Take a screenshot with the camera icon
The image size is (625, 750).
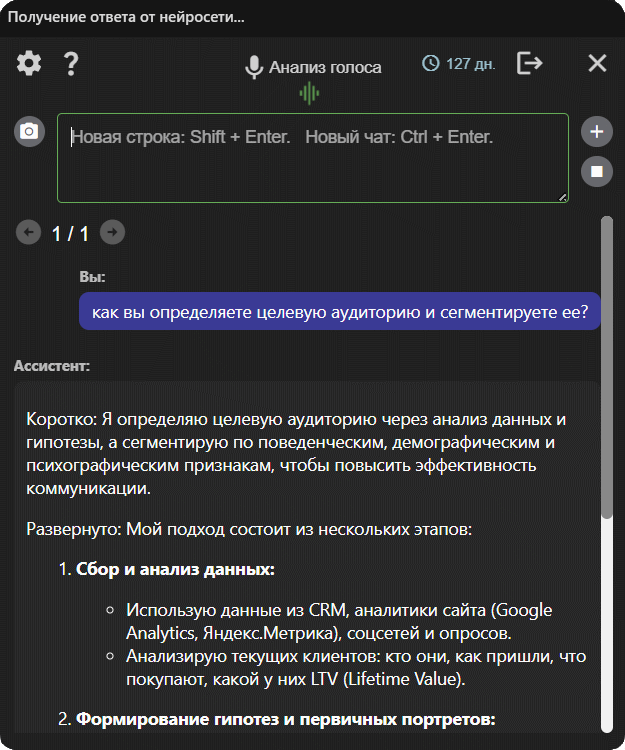tap(30, 132)
